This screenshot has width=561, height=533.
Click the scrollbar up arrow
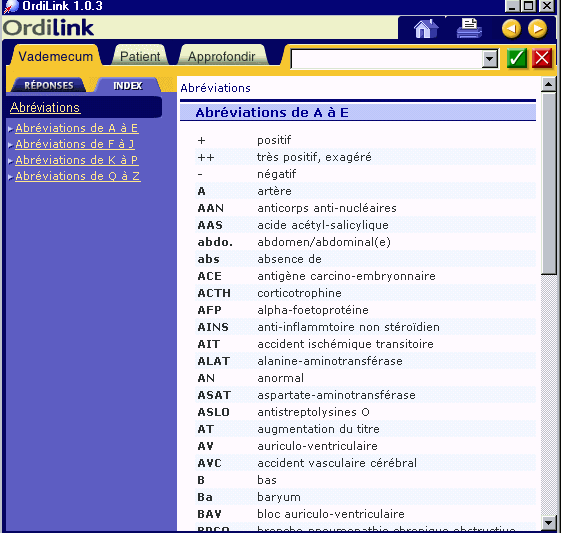548,84
